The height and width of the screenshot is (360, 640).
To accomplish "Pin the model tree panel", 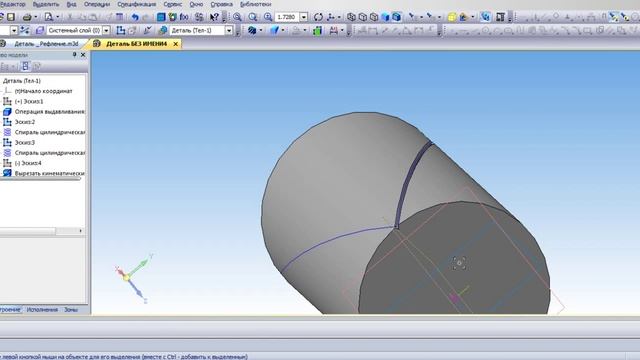I will [x=74, y=55].
